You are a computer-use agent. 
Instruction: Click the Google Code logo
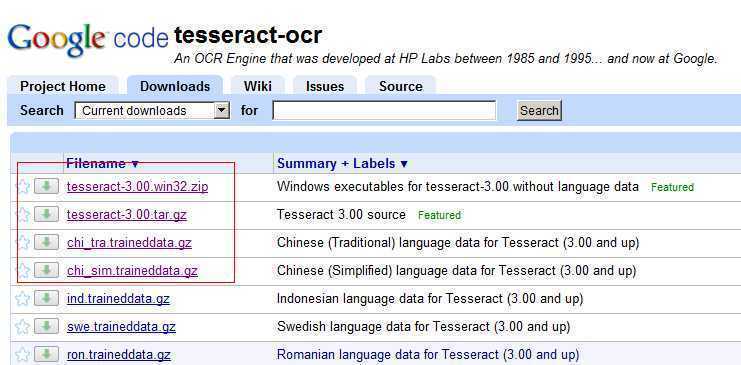tap(88, 40)
